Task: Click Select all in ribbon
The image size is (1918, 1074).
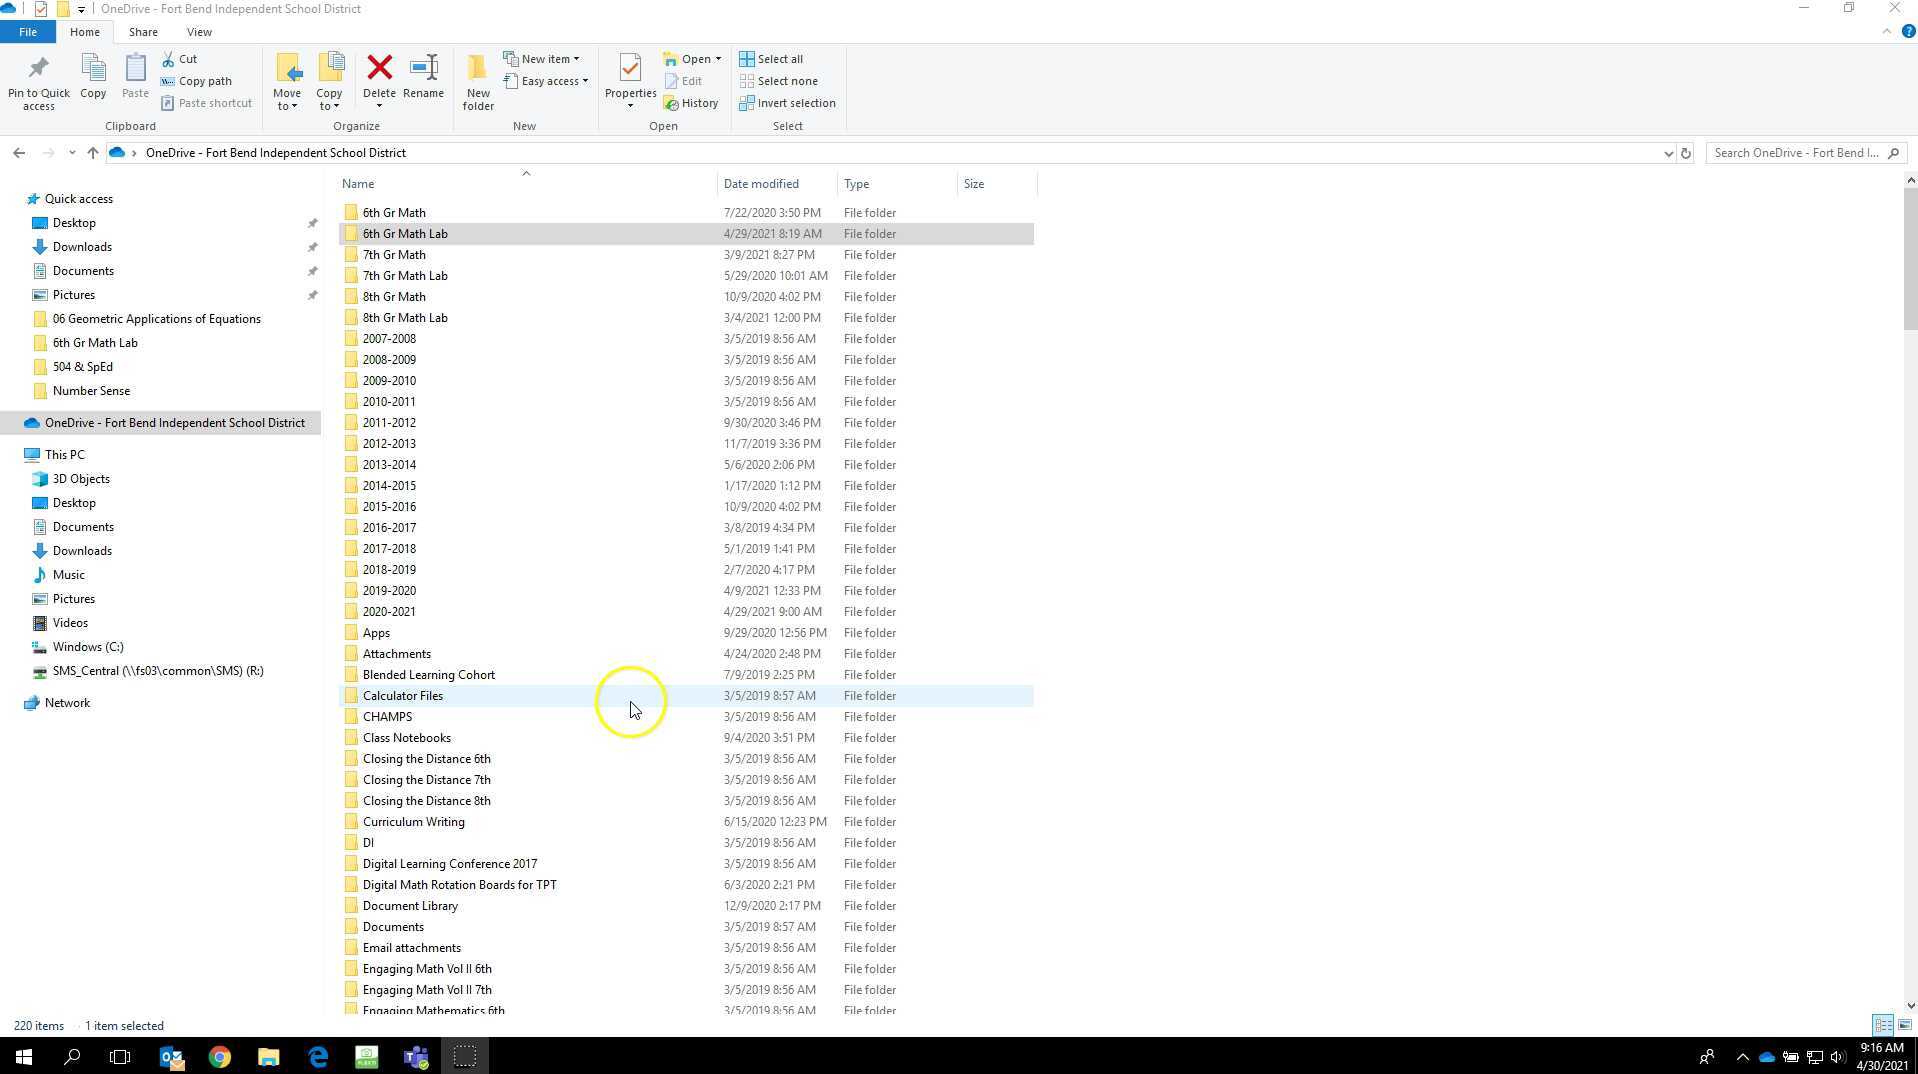Action: [771, 59]
